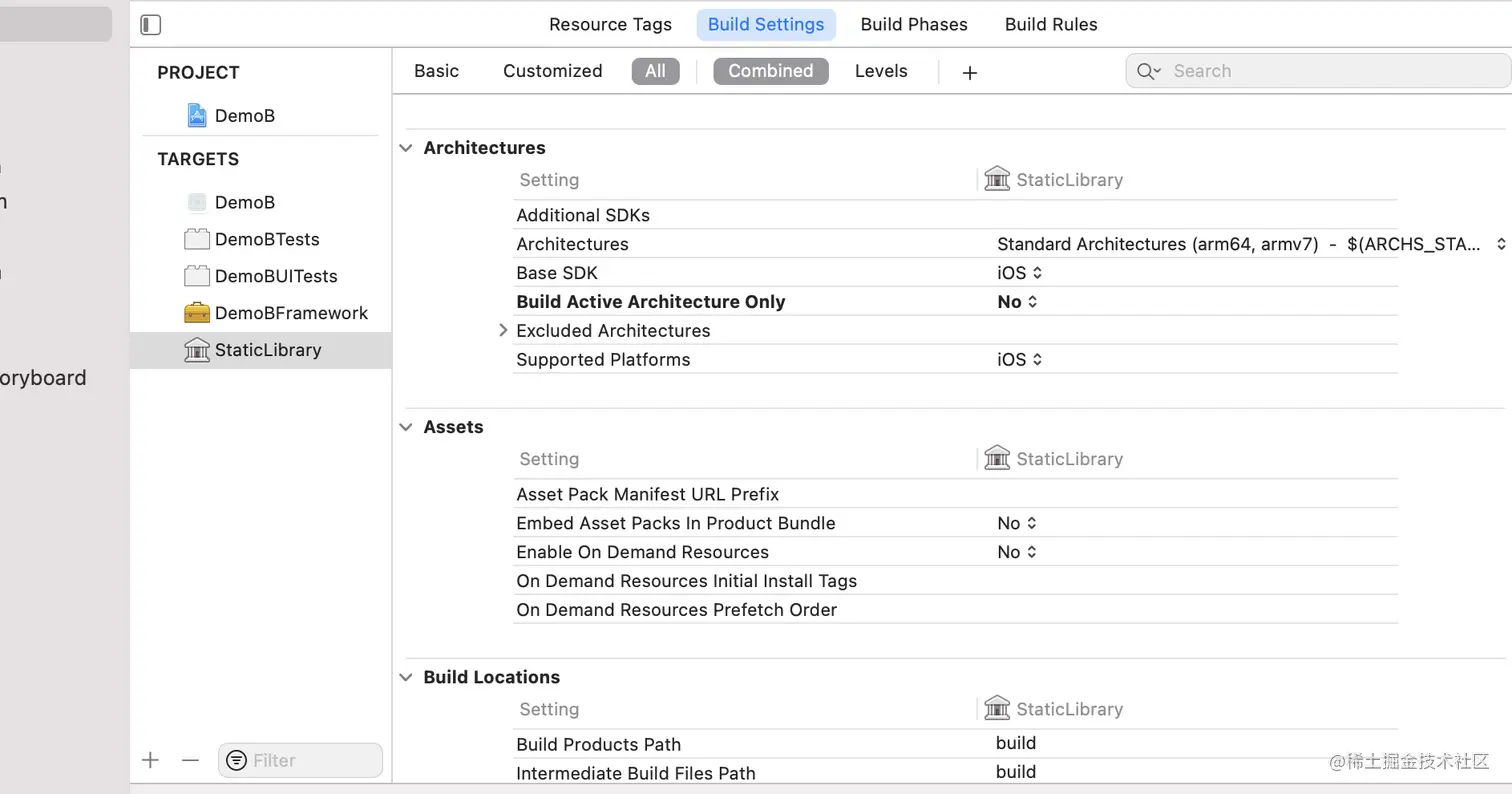
Task: Switch to Combined view toggle
Action: click(770, 71)
